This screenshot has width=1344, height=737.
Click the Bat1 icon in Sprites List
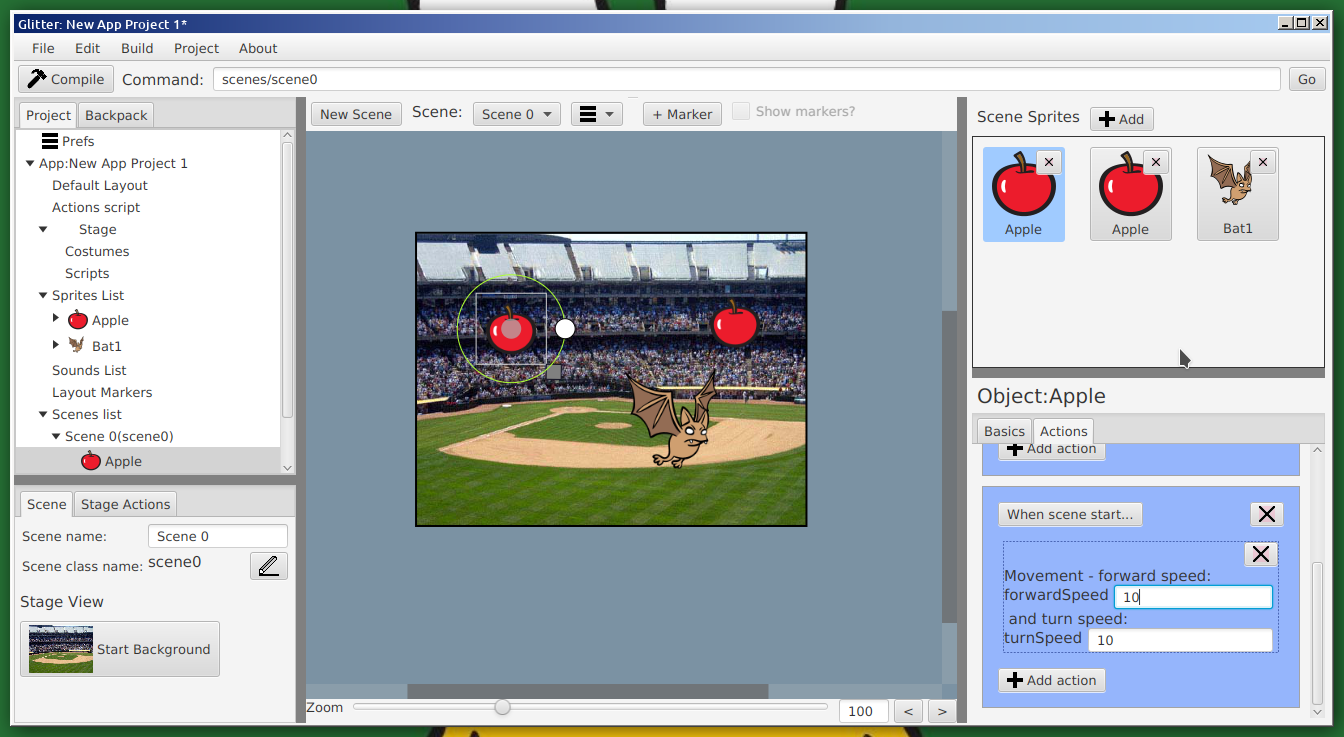[x=76, y=346]
